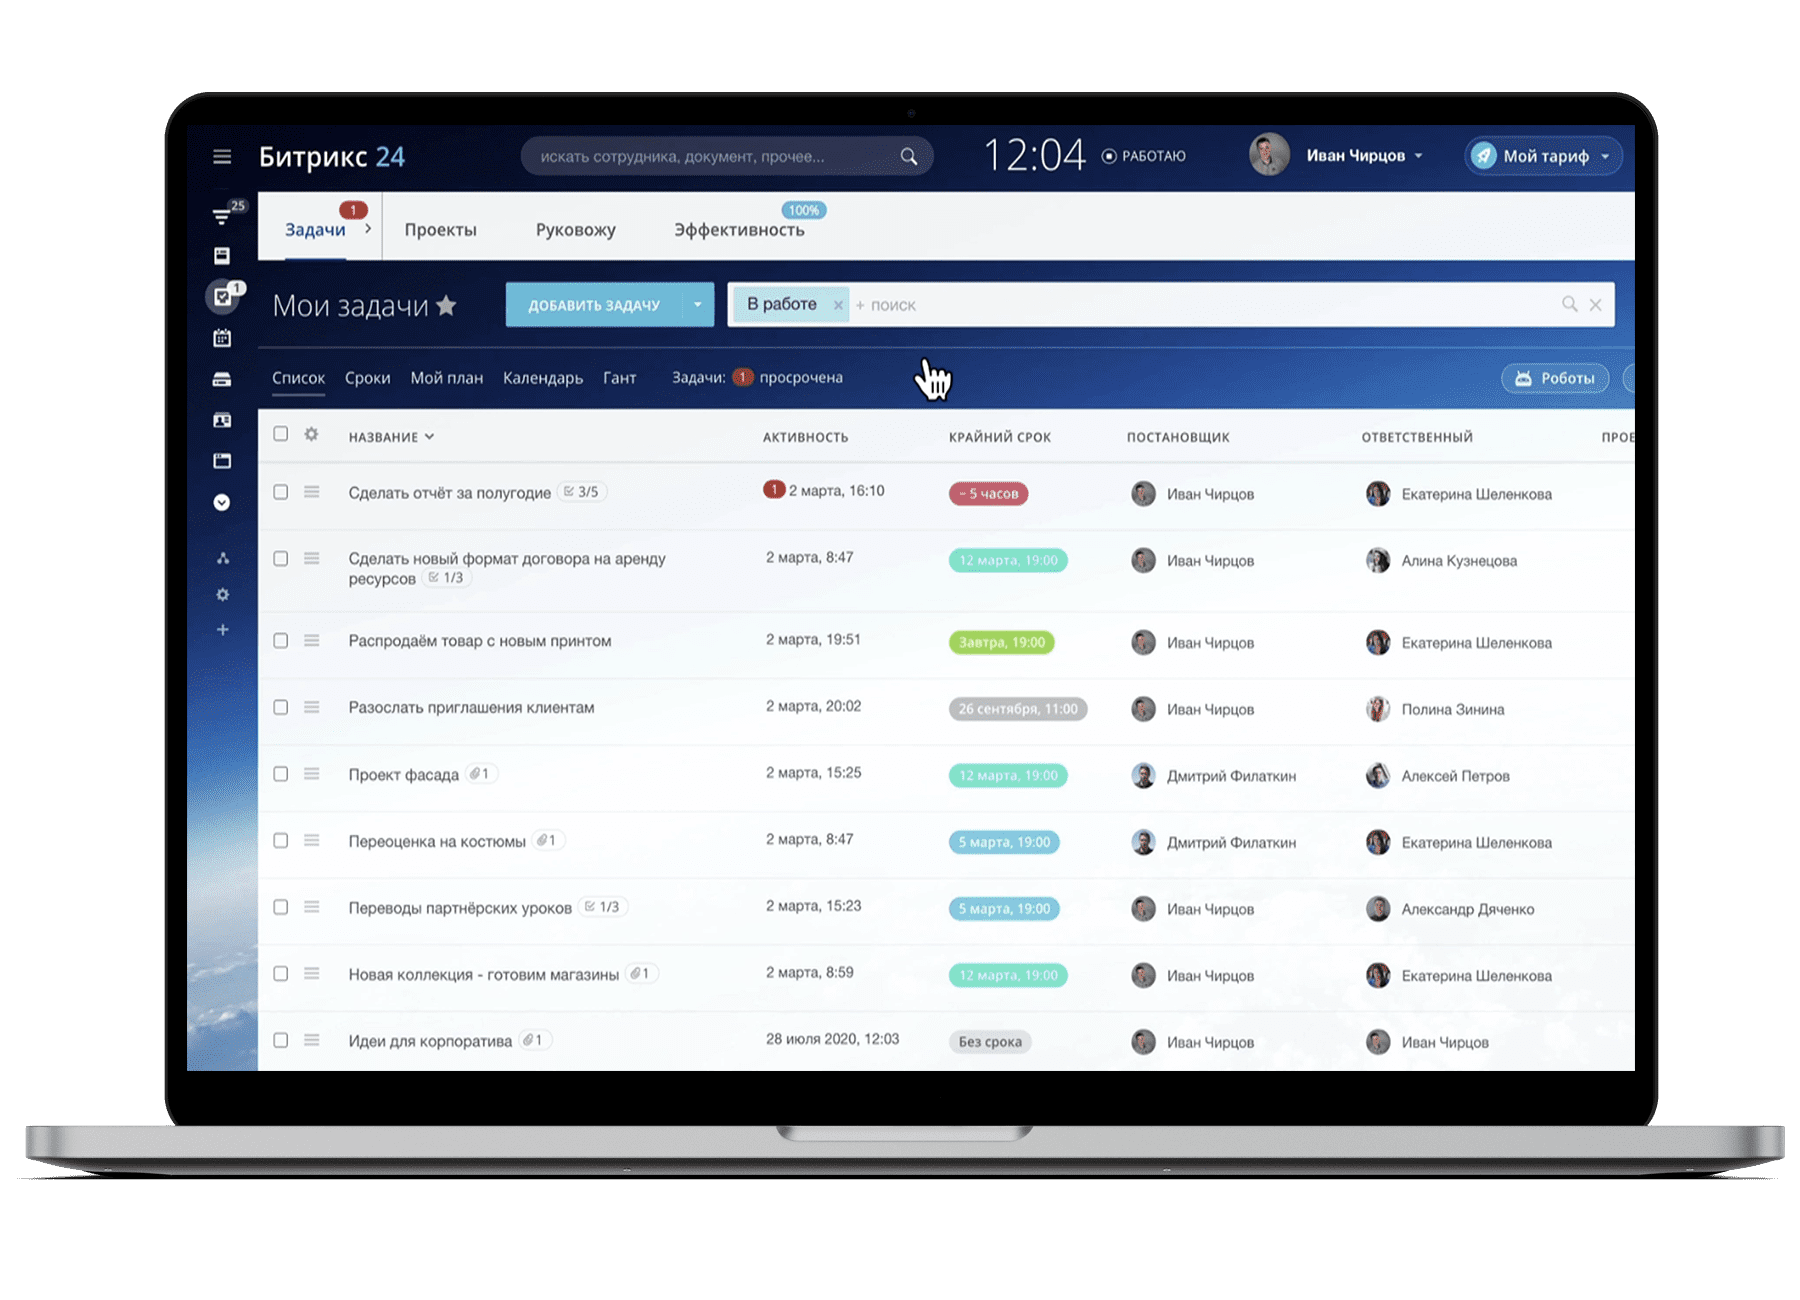
Task: Remove the В работе filter chip
Action: 838,305
